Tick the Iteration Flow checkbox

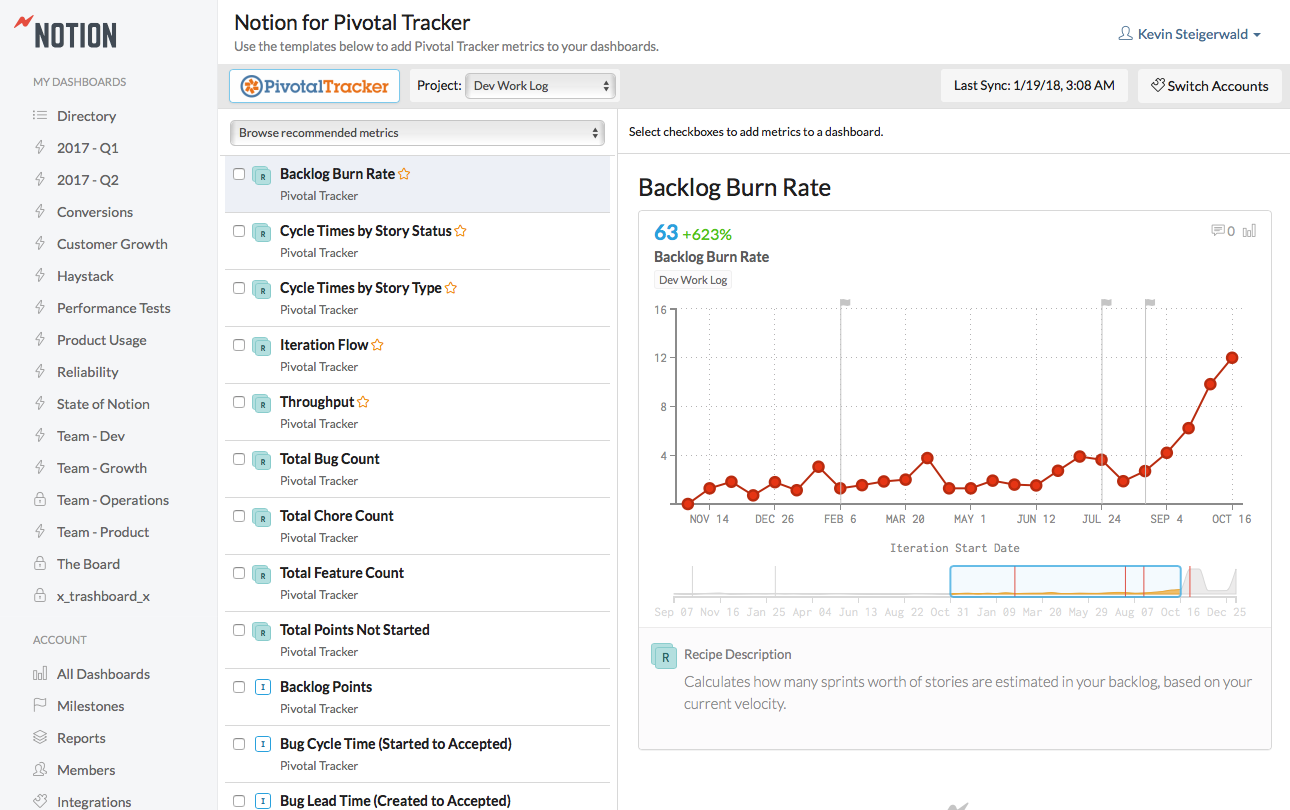point(239,345)
